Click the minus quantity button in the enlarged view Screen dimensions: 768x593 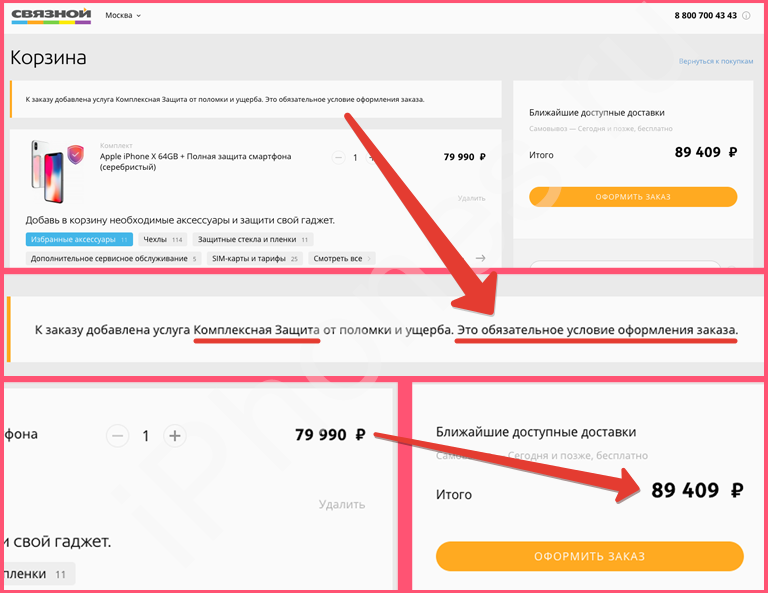click(x=118, y=436)
